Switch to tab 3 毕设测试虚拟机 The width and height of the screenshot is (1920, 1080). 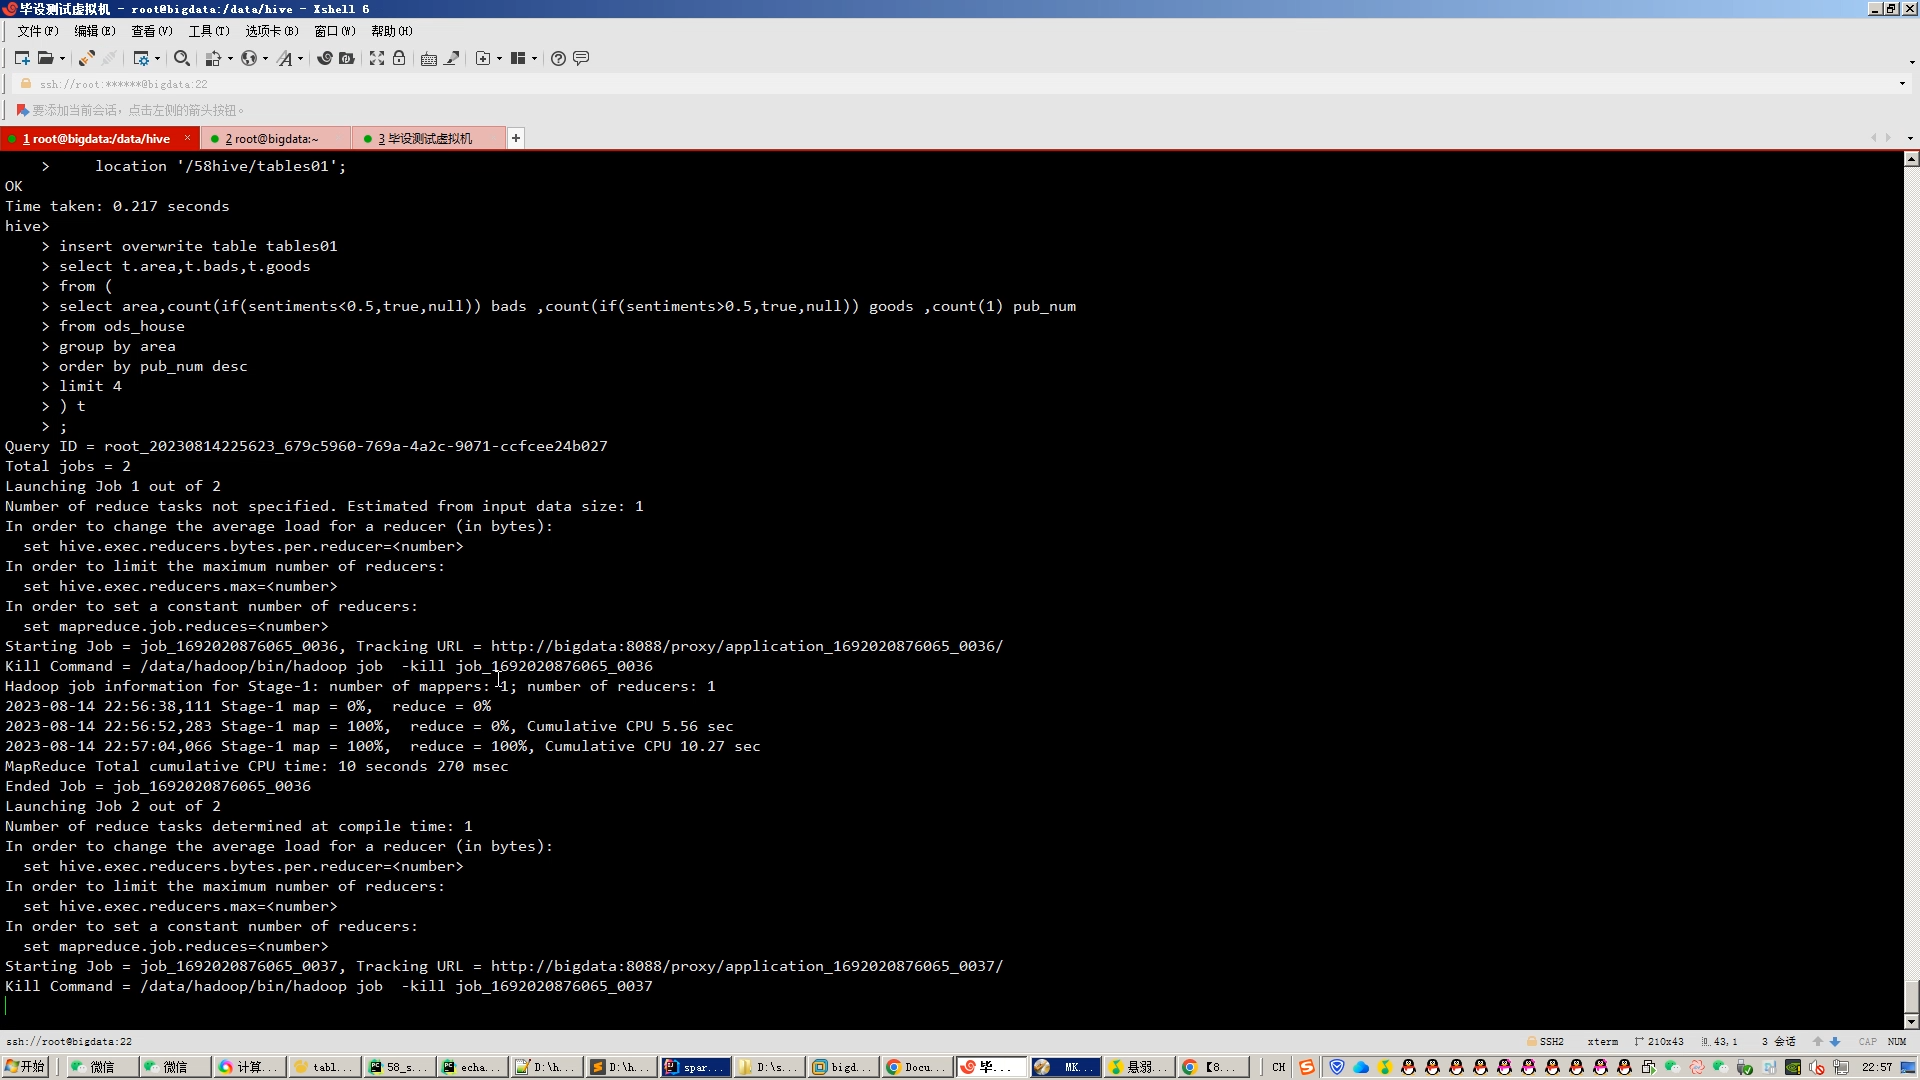(425, 138)
